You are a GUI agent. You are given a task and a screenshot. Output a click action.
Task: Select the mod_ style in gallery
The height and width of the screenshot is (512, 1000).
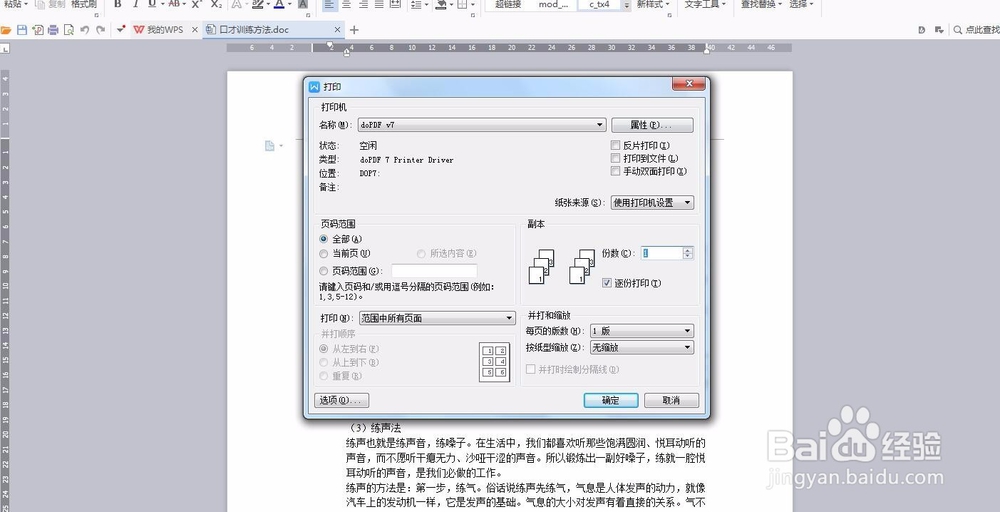coord(553,4)
